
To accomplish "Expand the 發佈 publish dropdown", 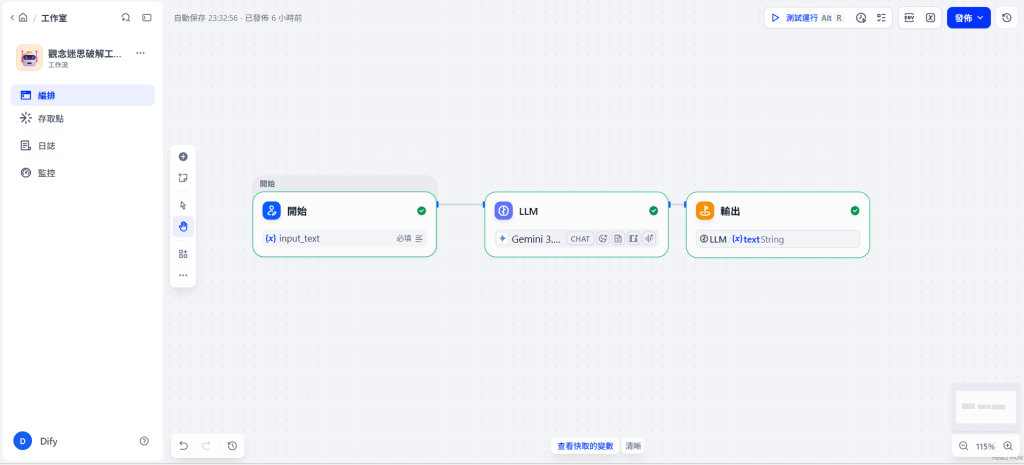I will [968, 18].
